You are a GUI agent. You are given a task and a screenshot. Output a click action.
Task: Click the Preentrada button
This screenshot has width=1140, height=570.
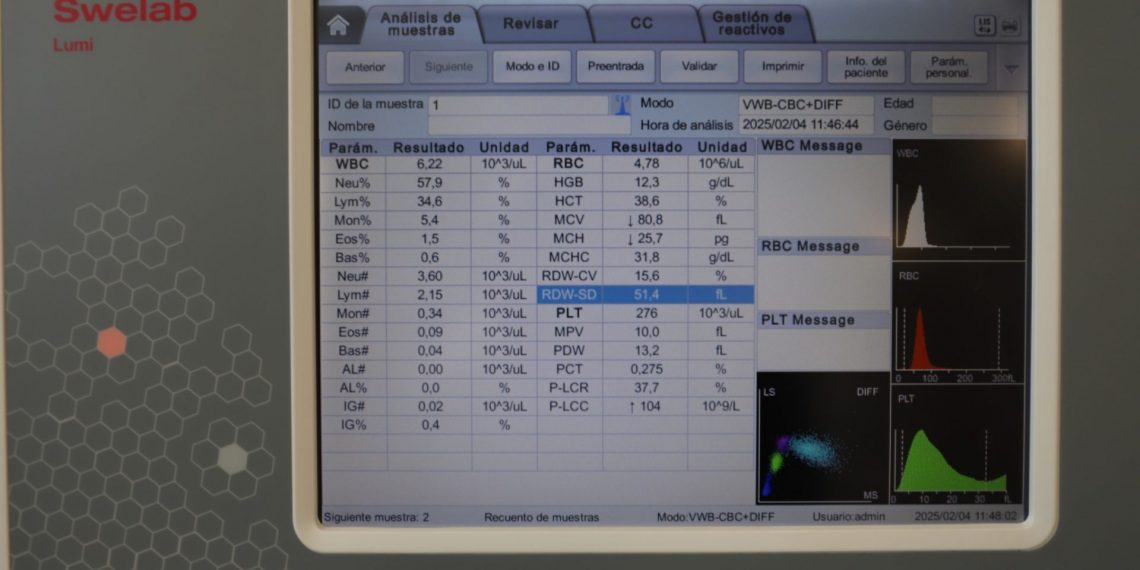pyautogui.click(x=615, y=67)
